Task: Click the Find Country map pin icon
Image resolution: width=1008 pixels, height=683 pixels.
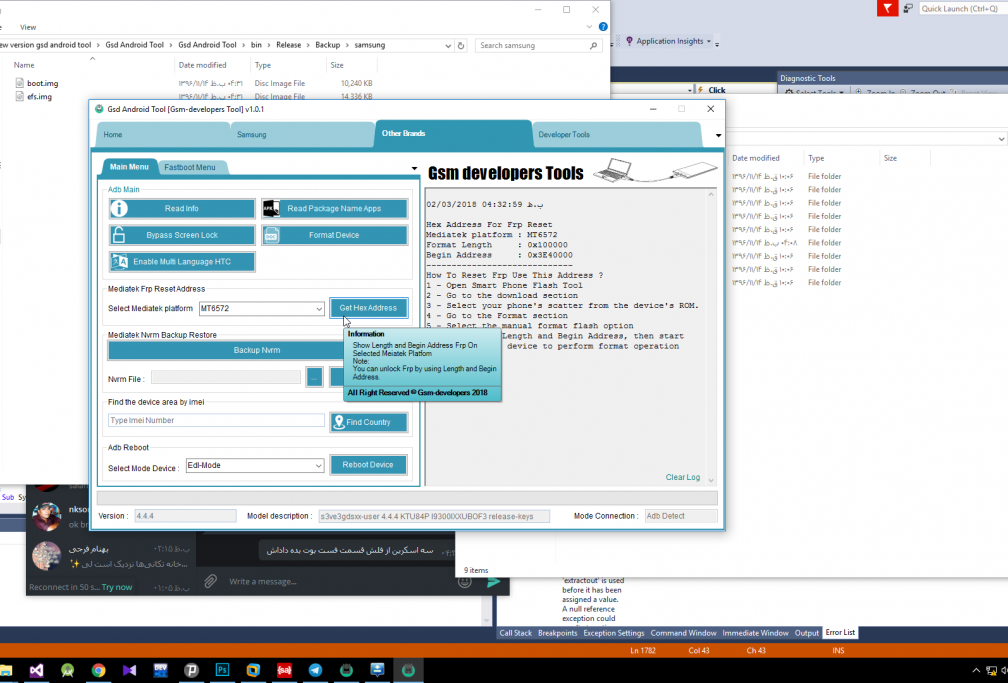Action: 339,423
